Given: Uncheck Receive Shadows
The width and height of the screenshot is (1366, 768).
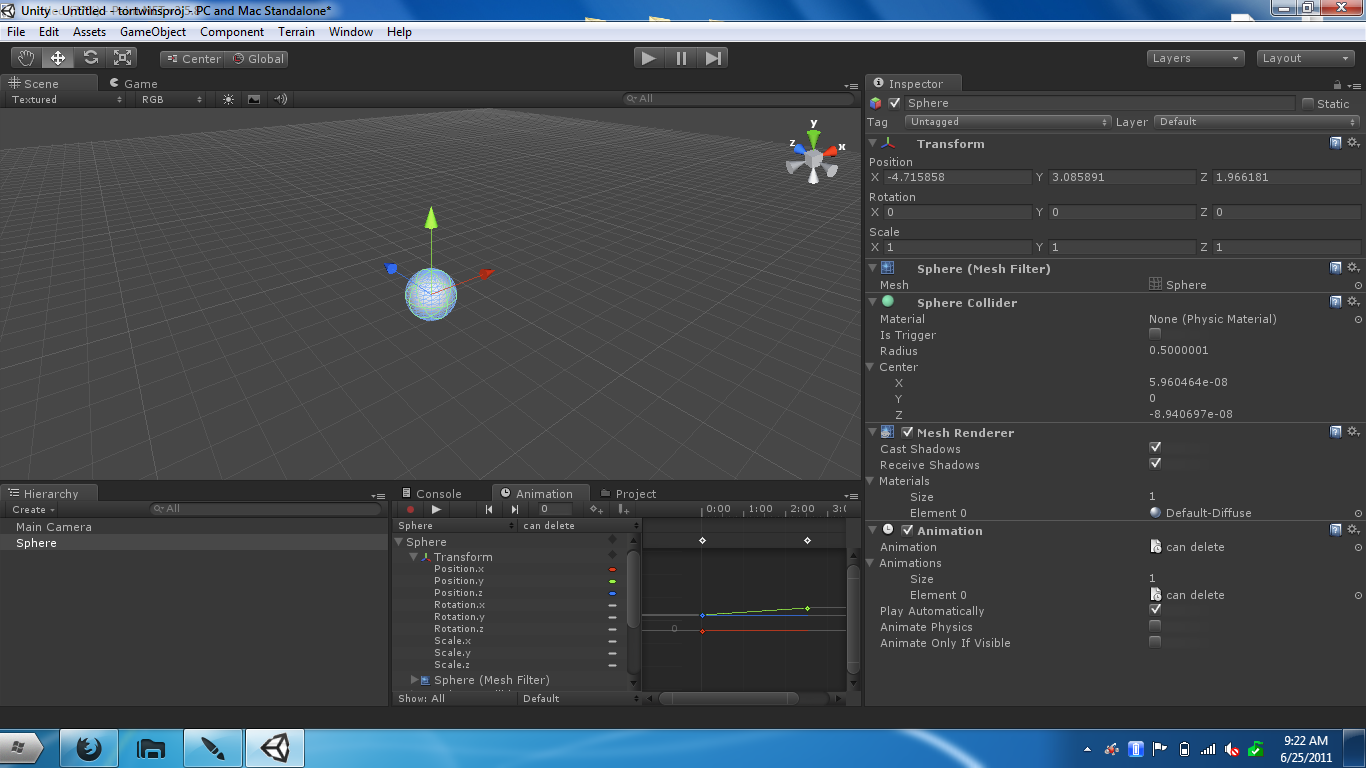Looking at the screenshot, I should 1155,464.
